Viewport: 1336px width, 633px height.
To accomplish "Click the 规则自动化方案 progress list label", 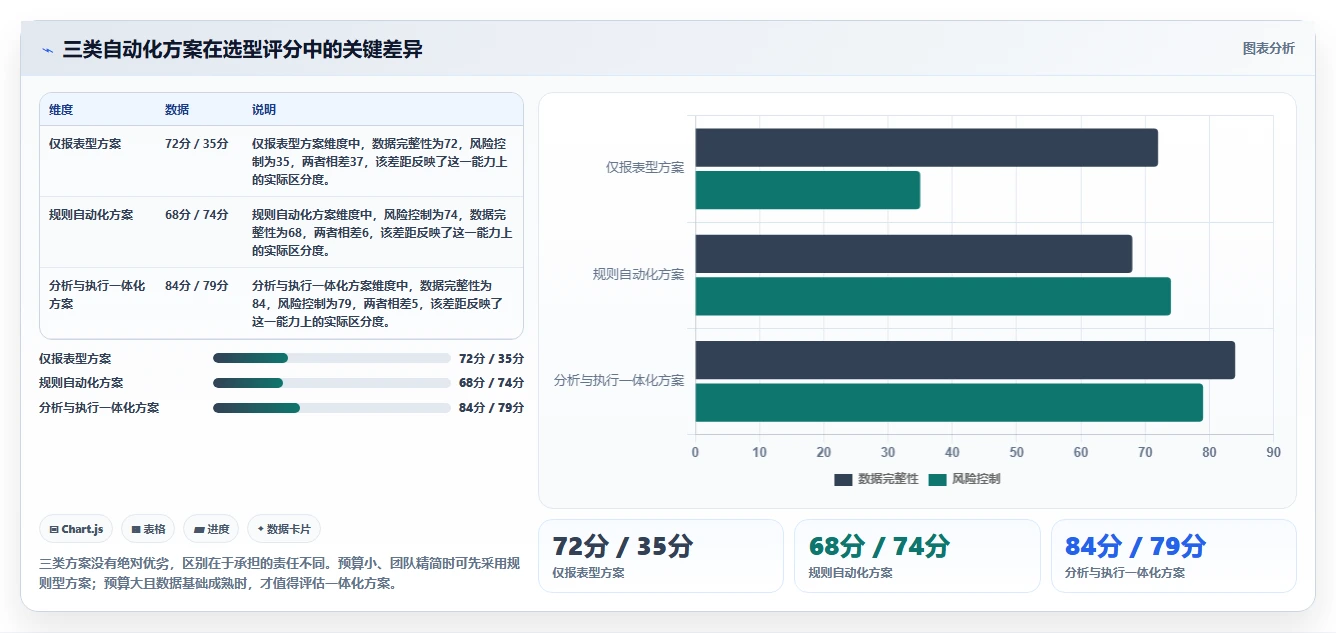I will coord(81,383).
